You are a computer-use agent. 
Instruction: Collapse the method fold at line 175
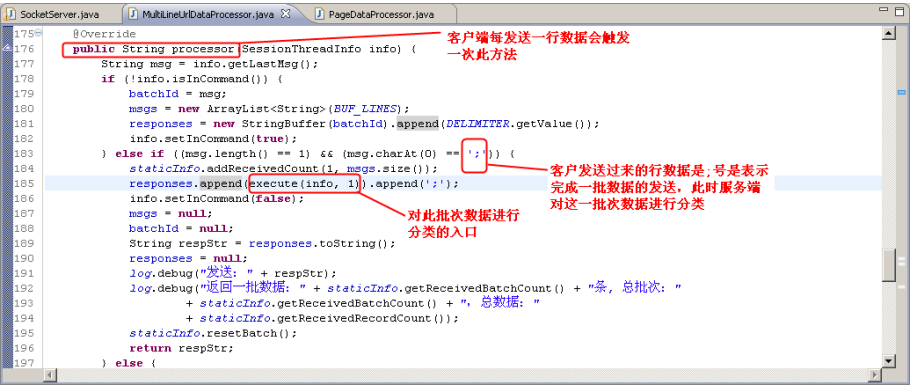(38, 33)
